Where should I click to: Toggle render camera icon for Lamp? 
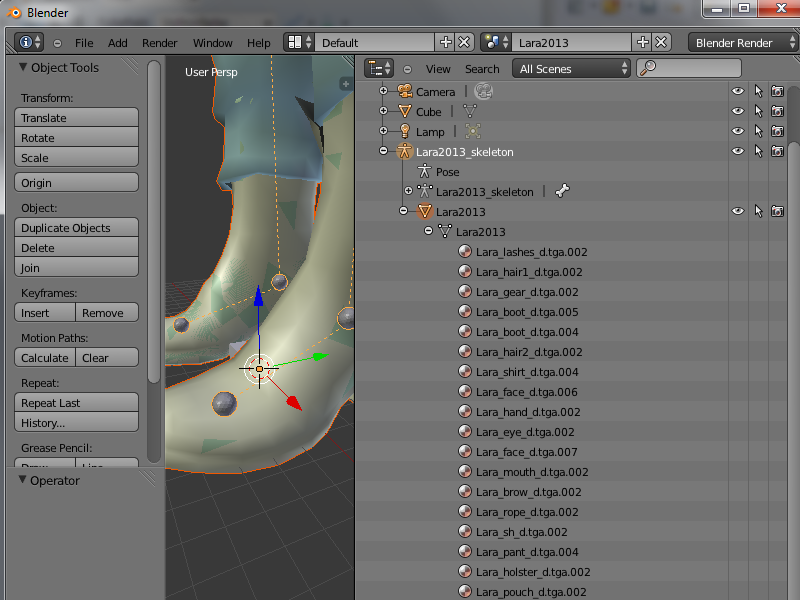777,131
